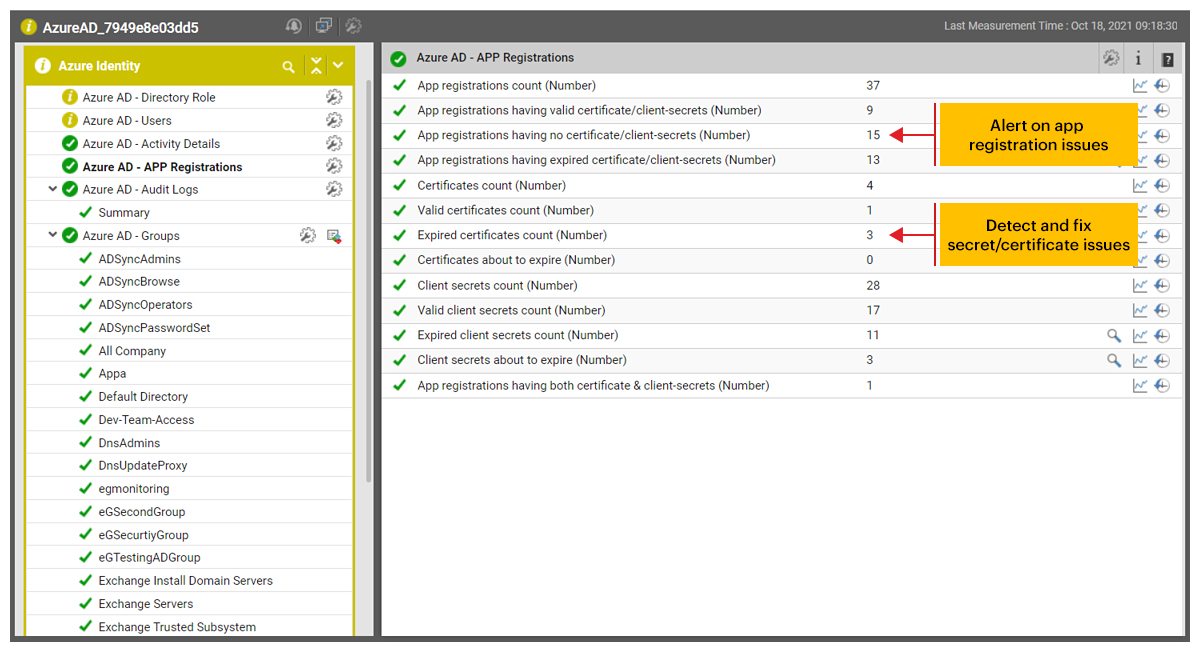Click Expired certificates count measure
Image resolution: width=1200 pixels, height=652 pixels.
512,235
